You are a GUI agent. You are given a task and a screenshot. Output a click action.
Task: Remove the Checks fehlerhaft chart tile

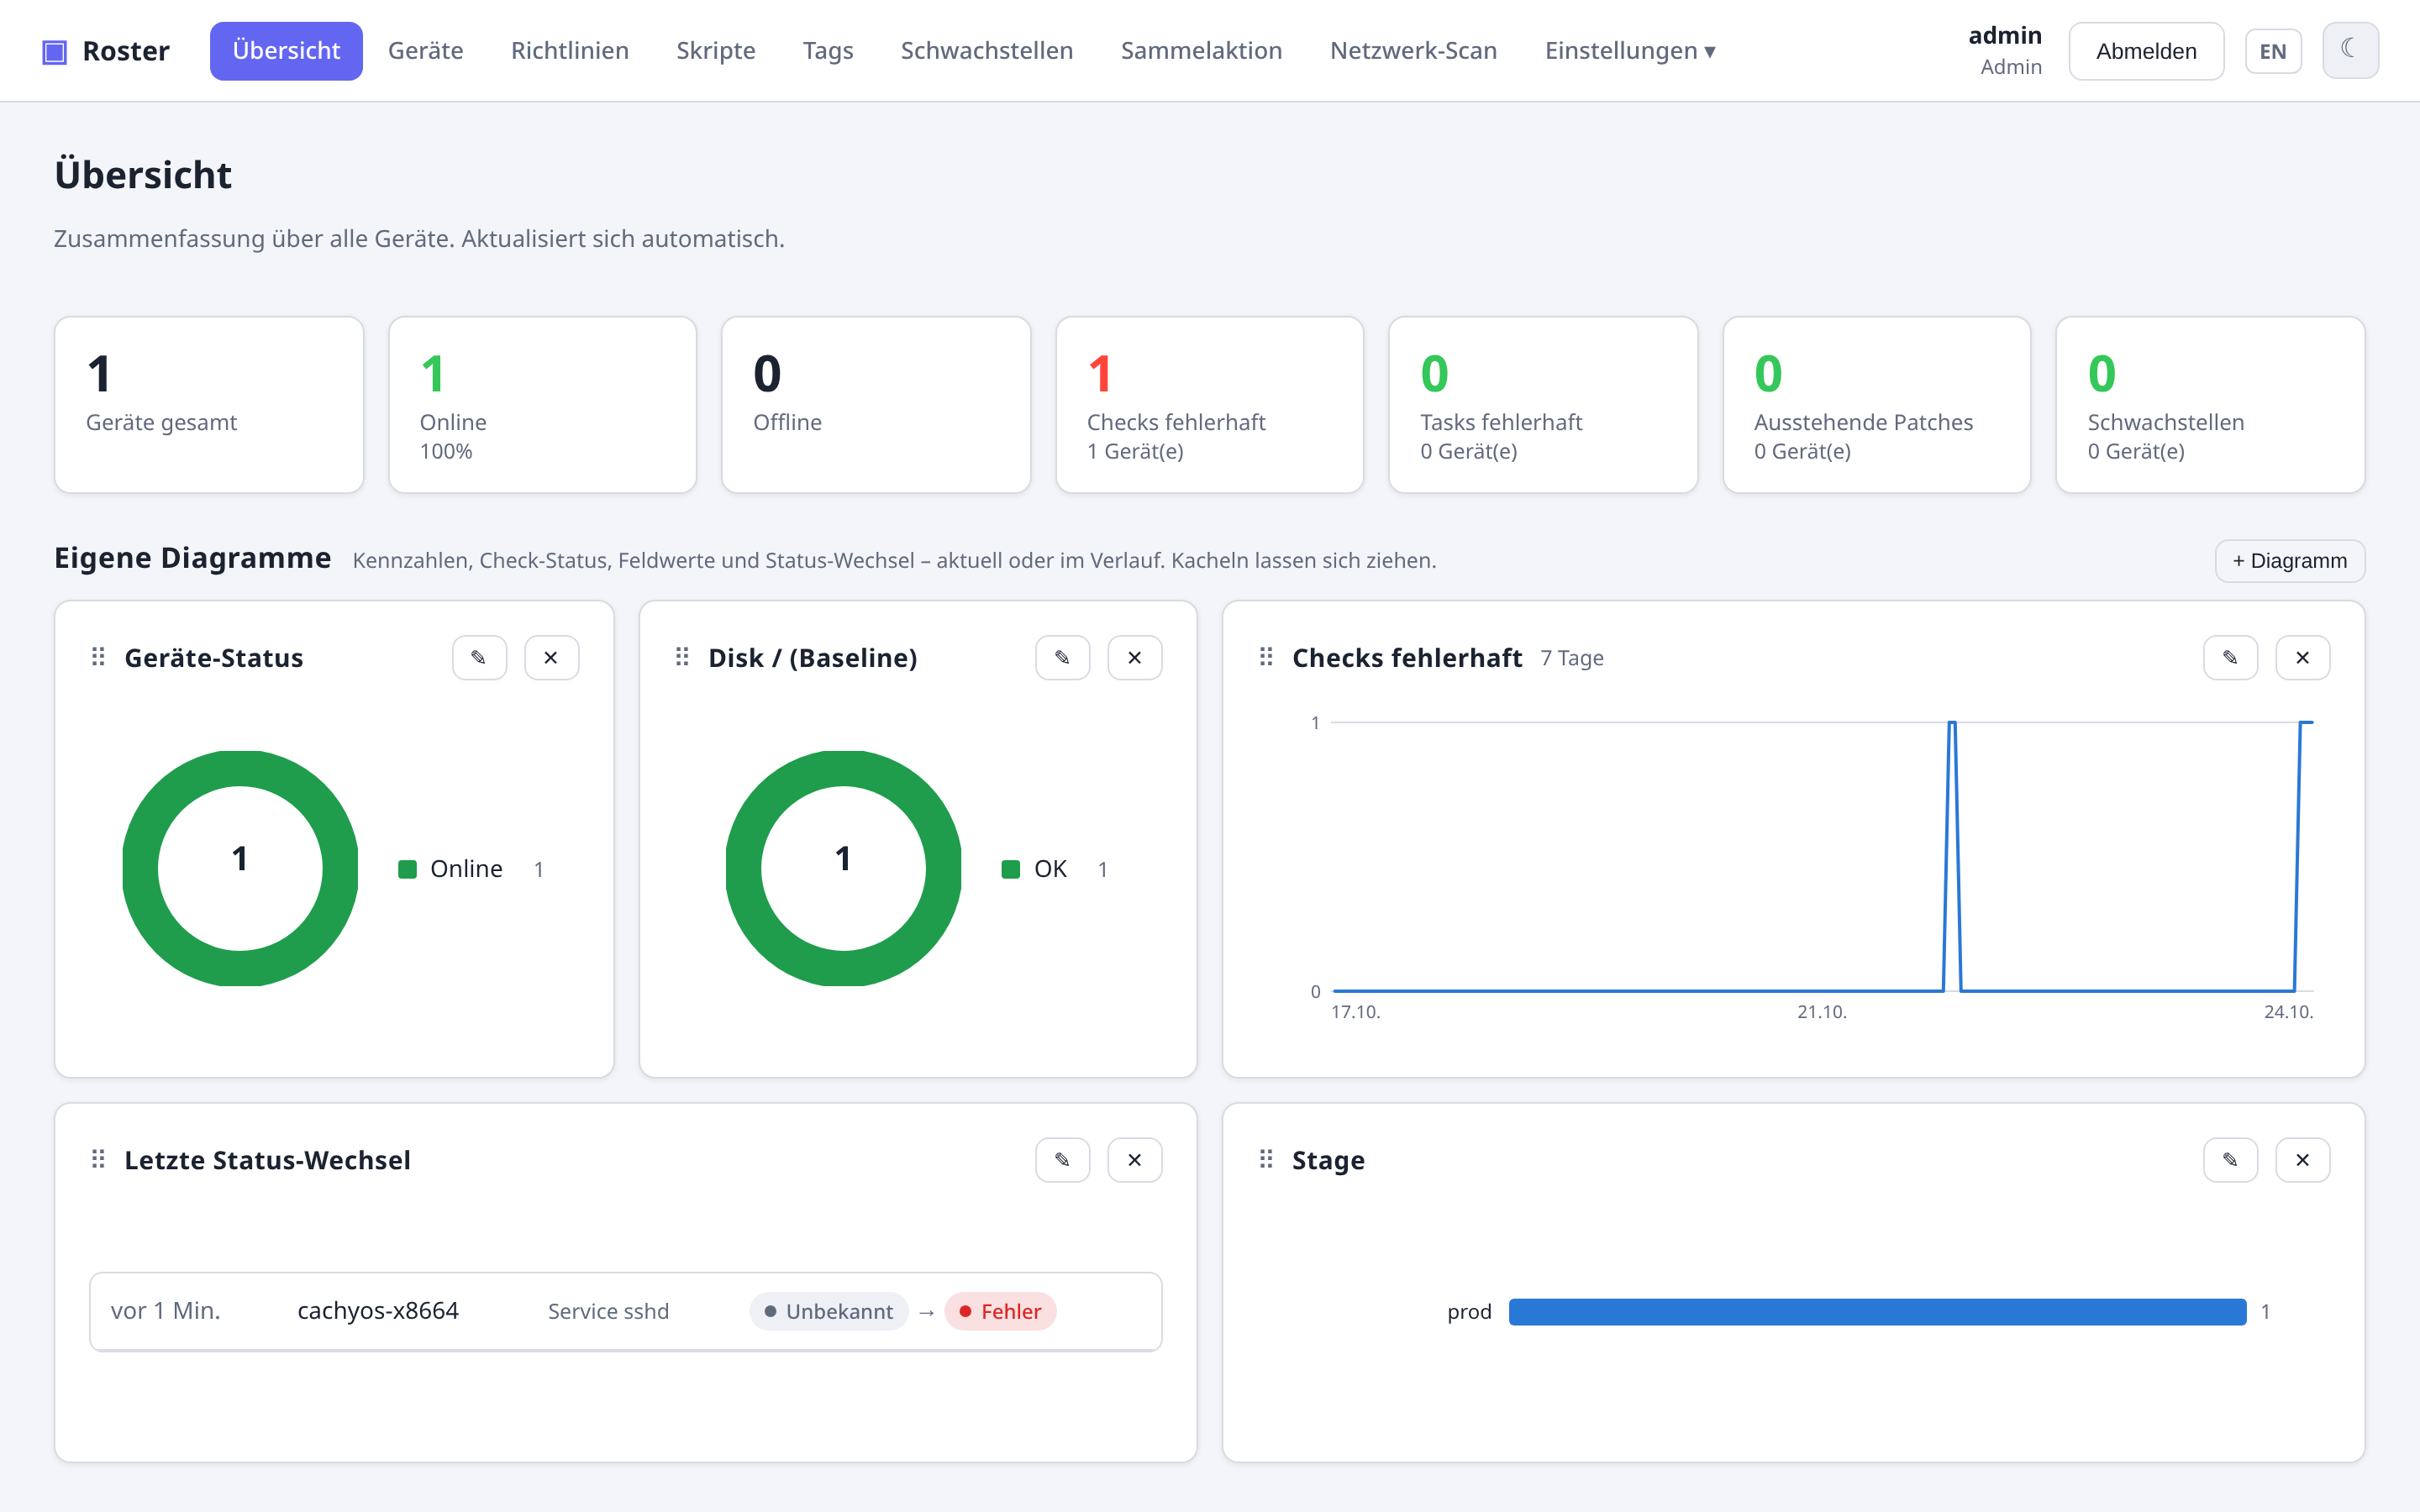click(x=2302, y=657)
